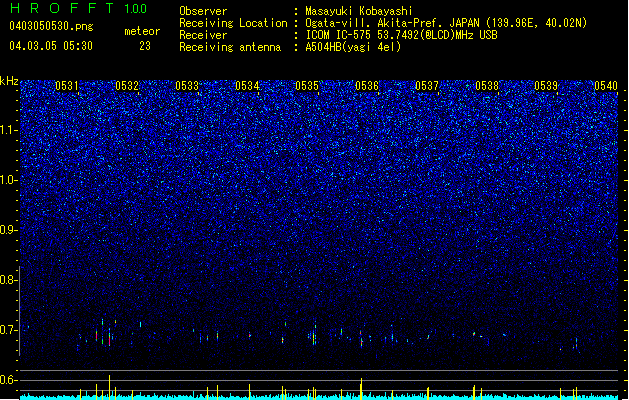This screenshot has width=629, height=400.
Task: Click the 1.1 kHz axis label
Action: pos(8,130)
